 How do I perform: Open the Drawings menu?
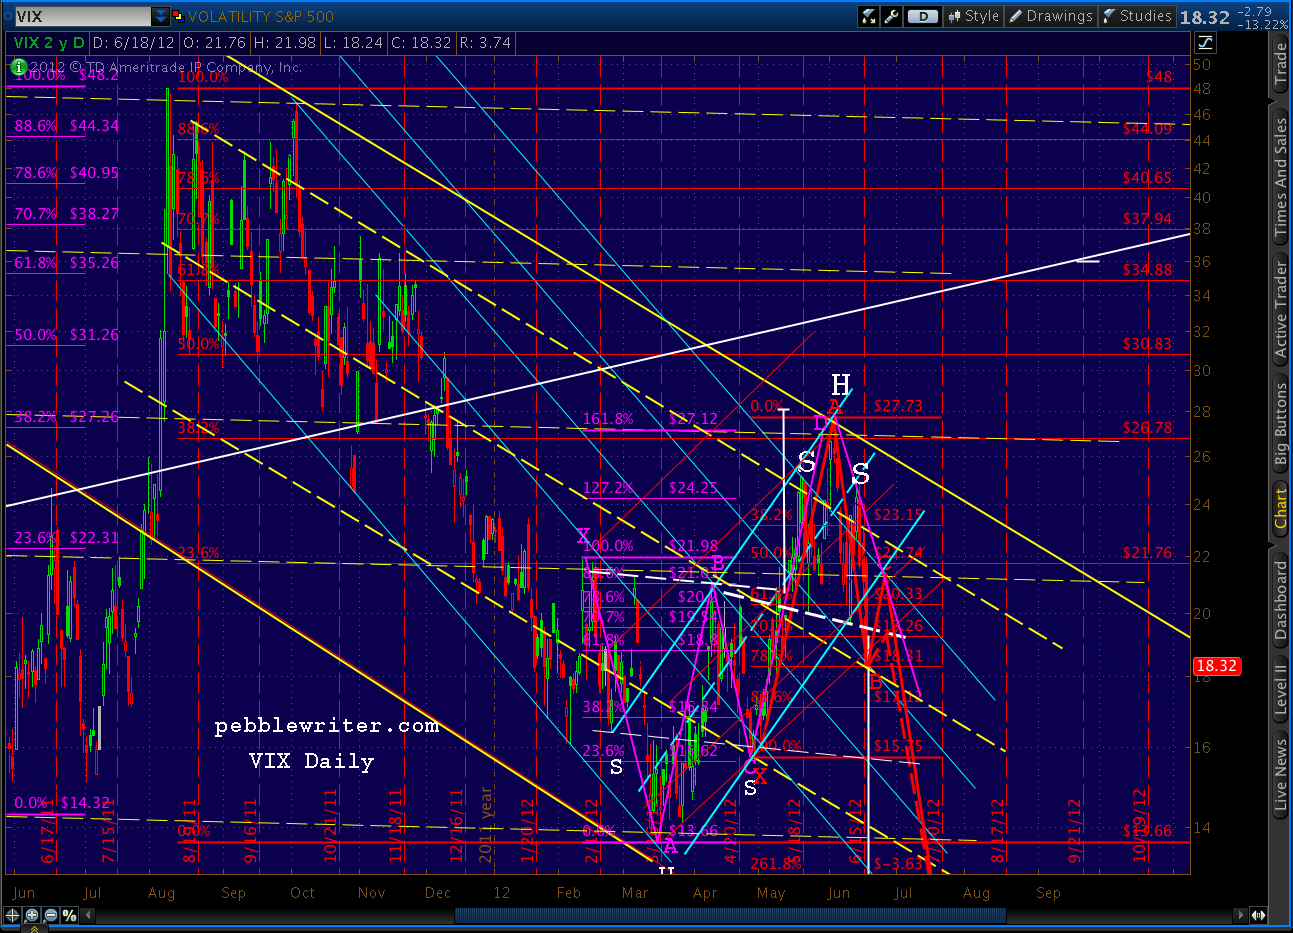point(1050,16)
